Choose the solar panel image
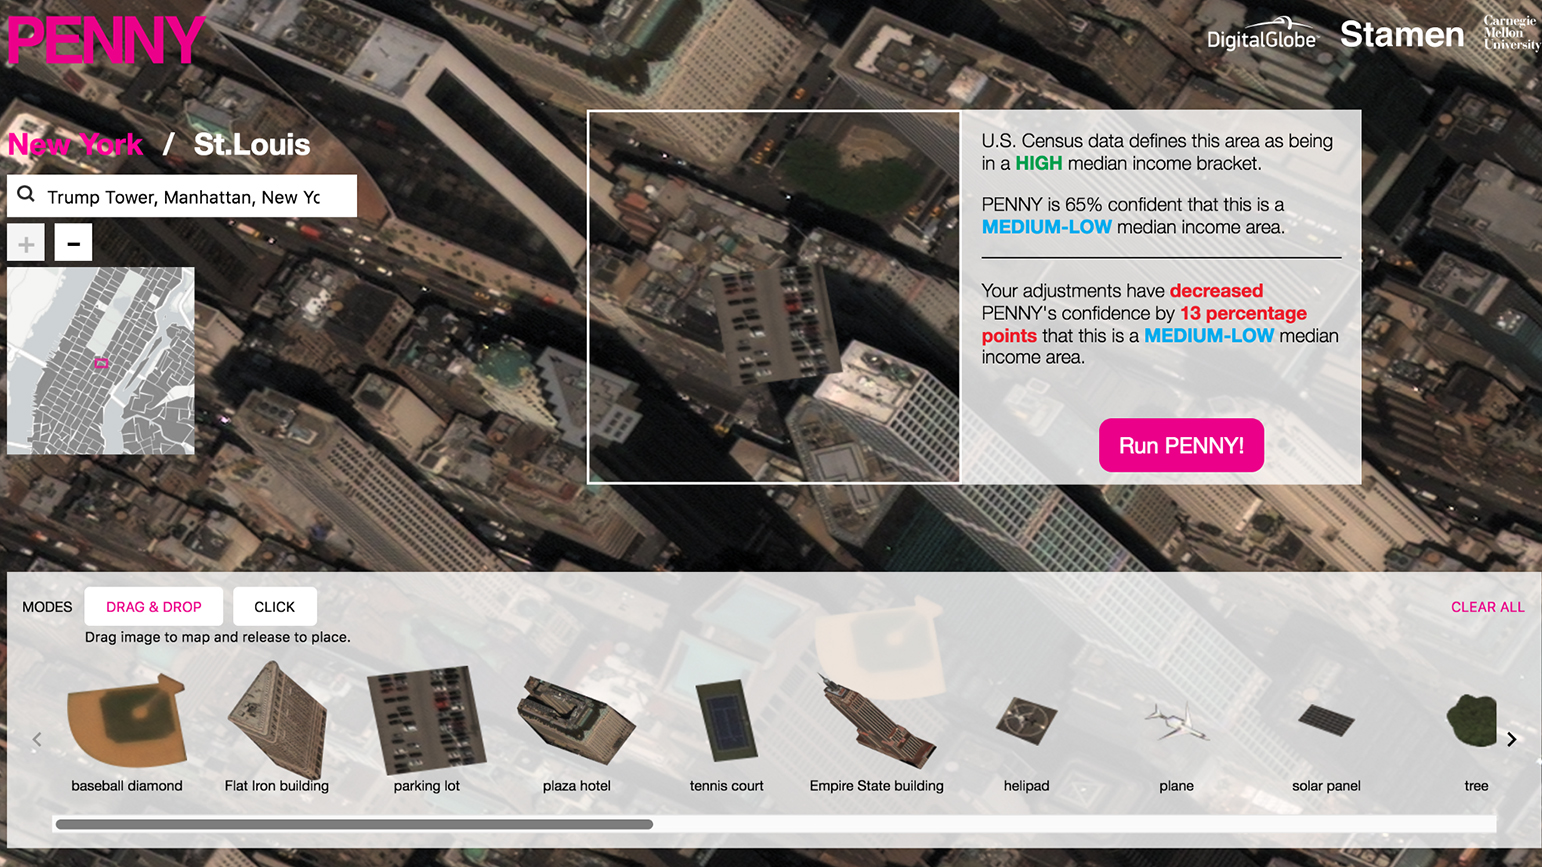Viewport: 1542px width, 867px height. [x=1326, y=719]
